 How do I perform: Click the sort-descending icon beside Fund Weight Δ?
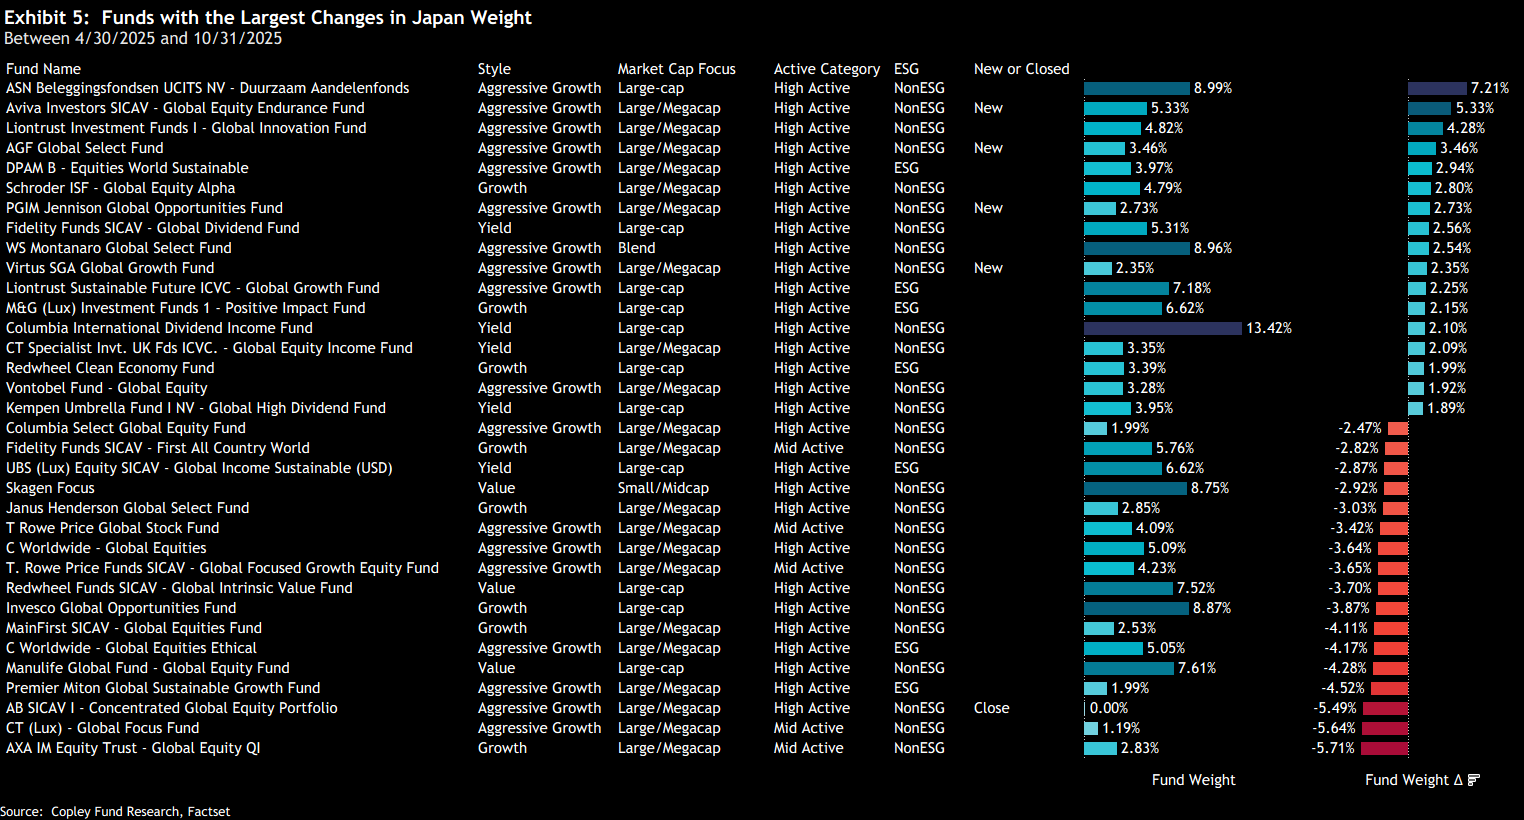coord(1473,780)
